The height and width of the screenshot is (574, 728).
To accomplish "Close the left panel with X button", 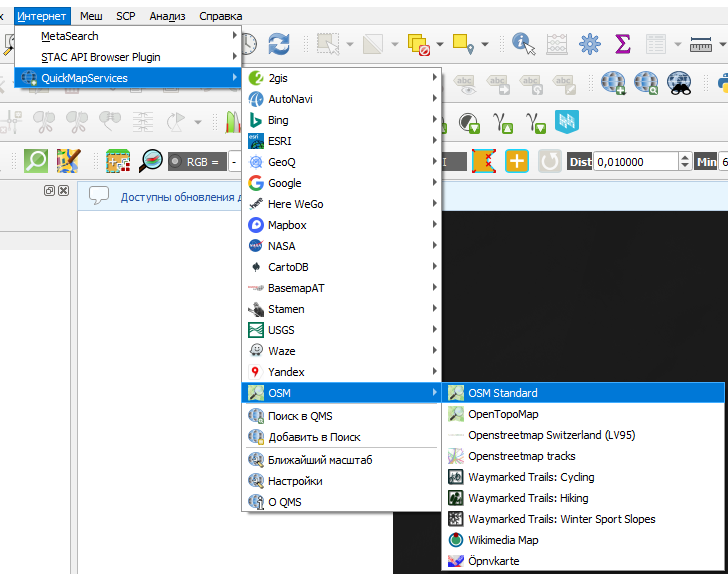I will coord(64,190).
